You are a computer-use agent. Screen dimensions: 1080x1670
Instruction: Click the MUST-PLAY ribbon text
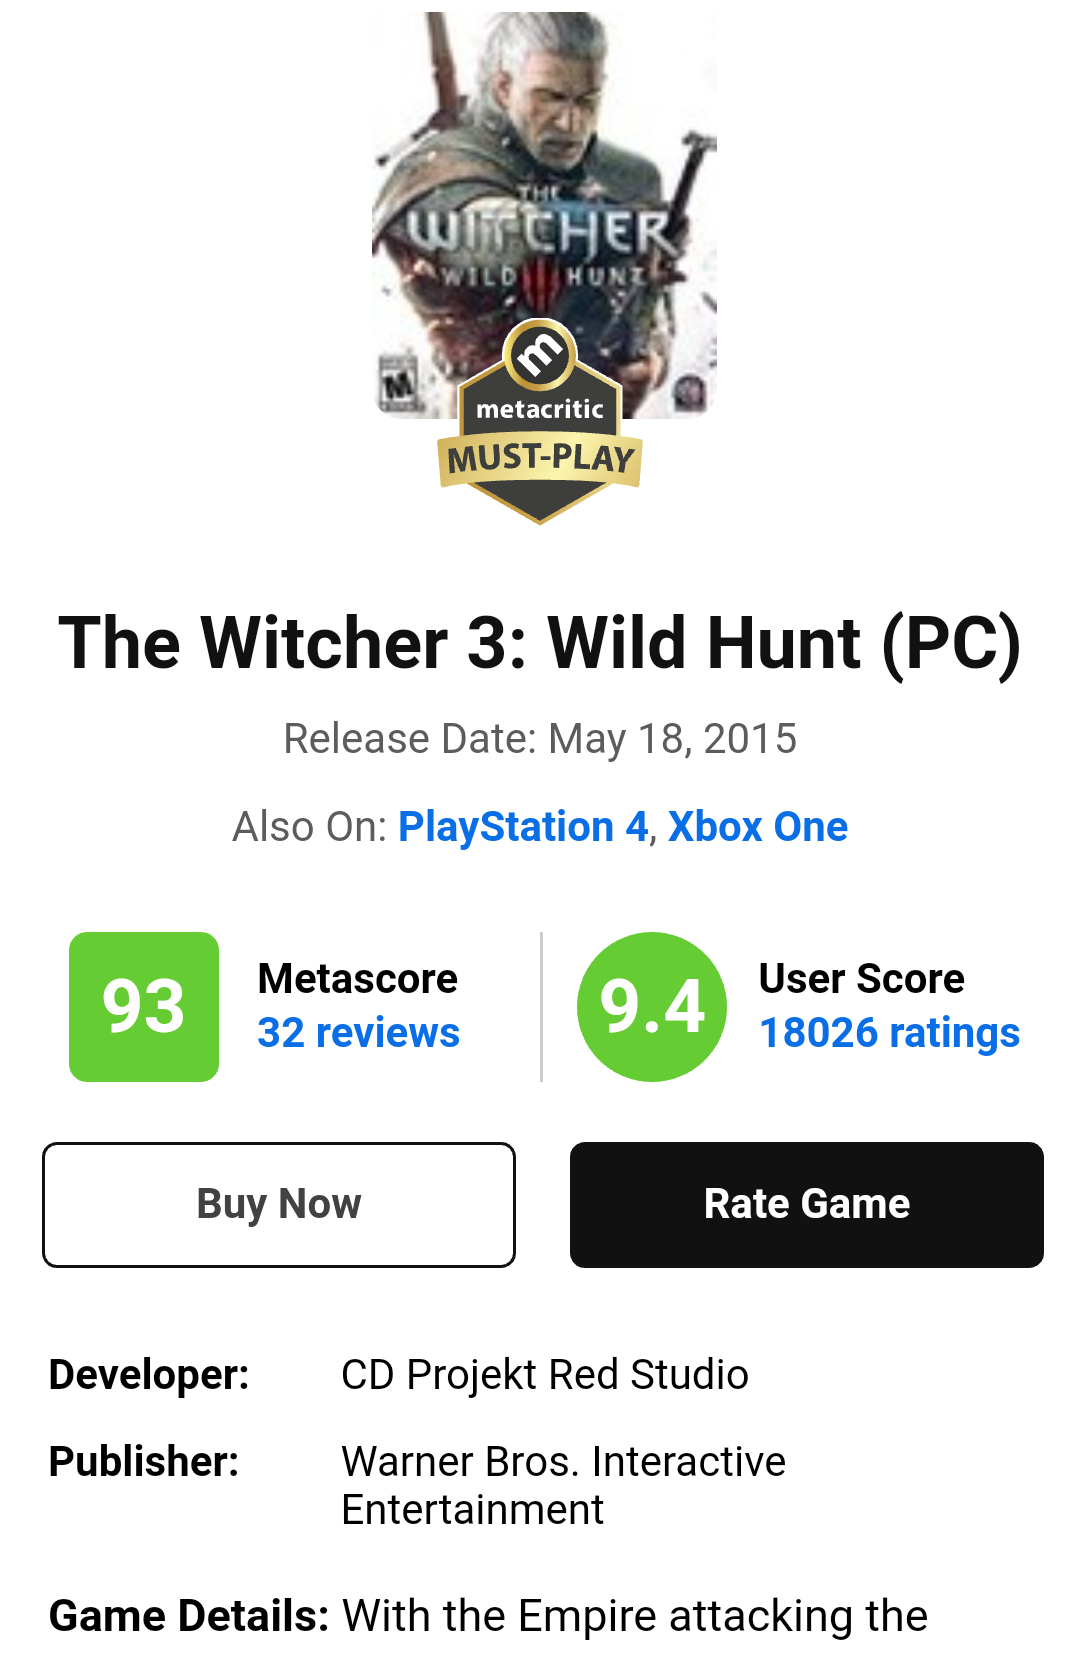tap(540, 460)
